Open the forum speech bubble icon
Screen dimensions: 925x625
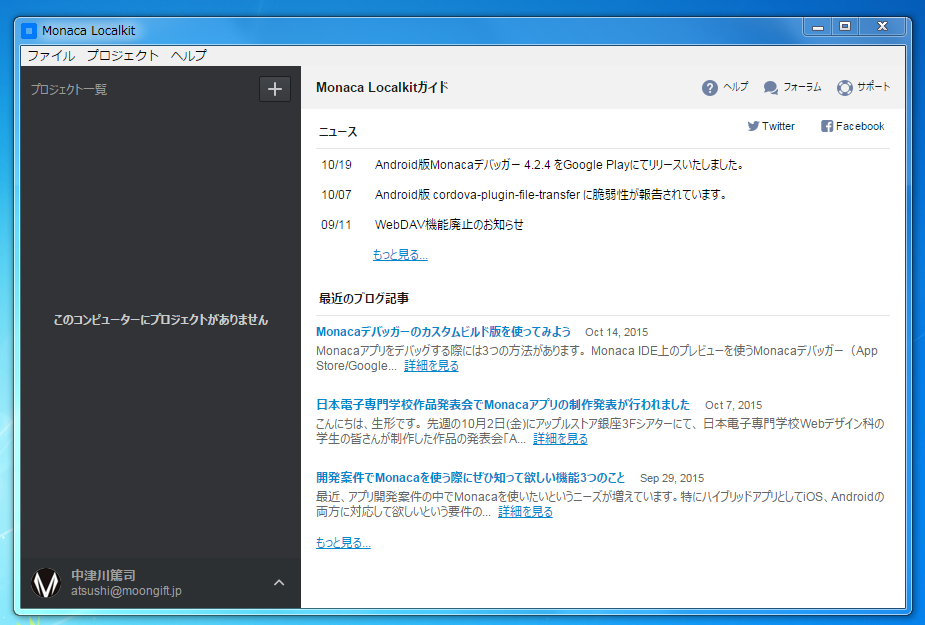[771, 88]
